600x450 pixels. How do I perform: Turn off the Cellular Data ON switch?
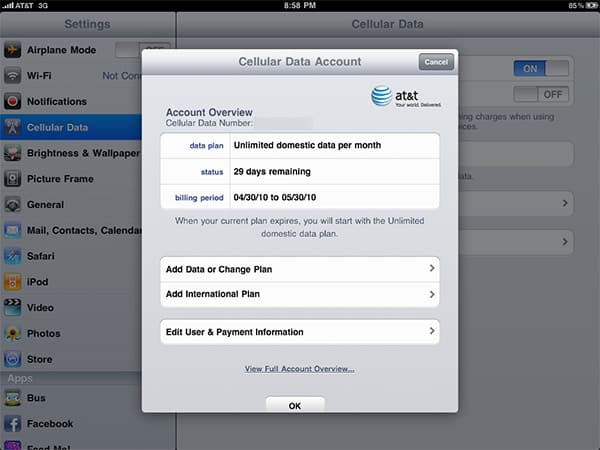pyautogui.click(x=541, y=68)
